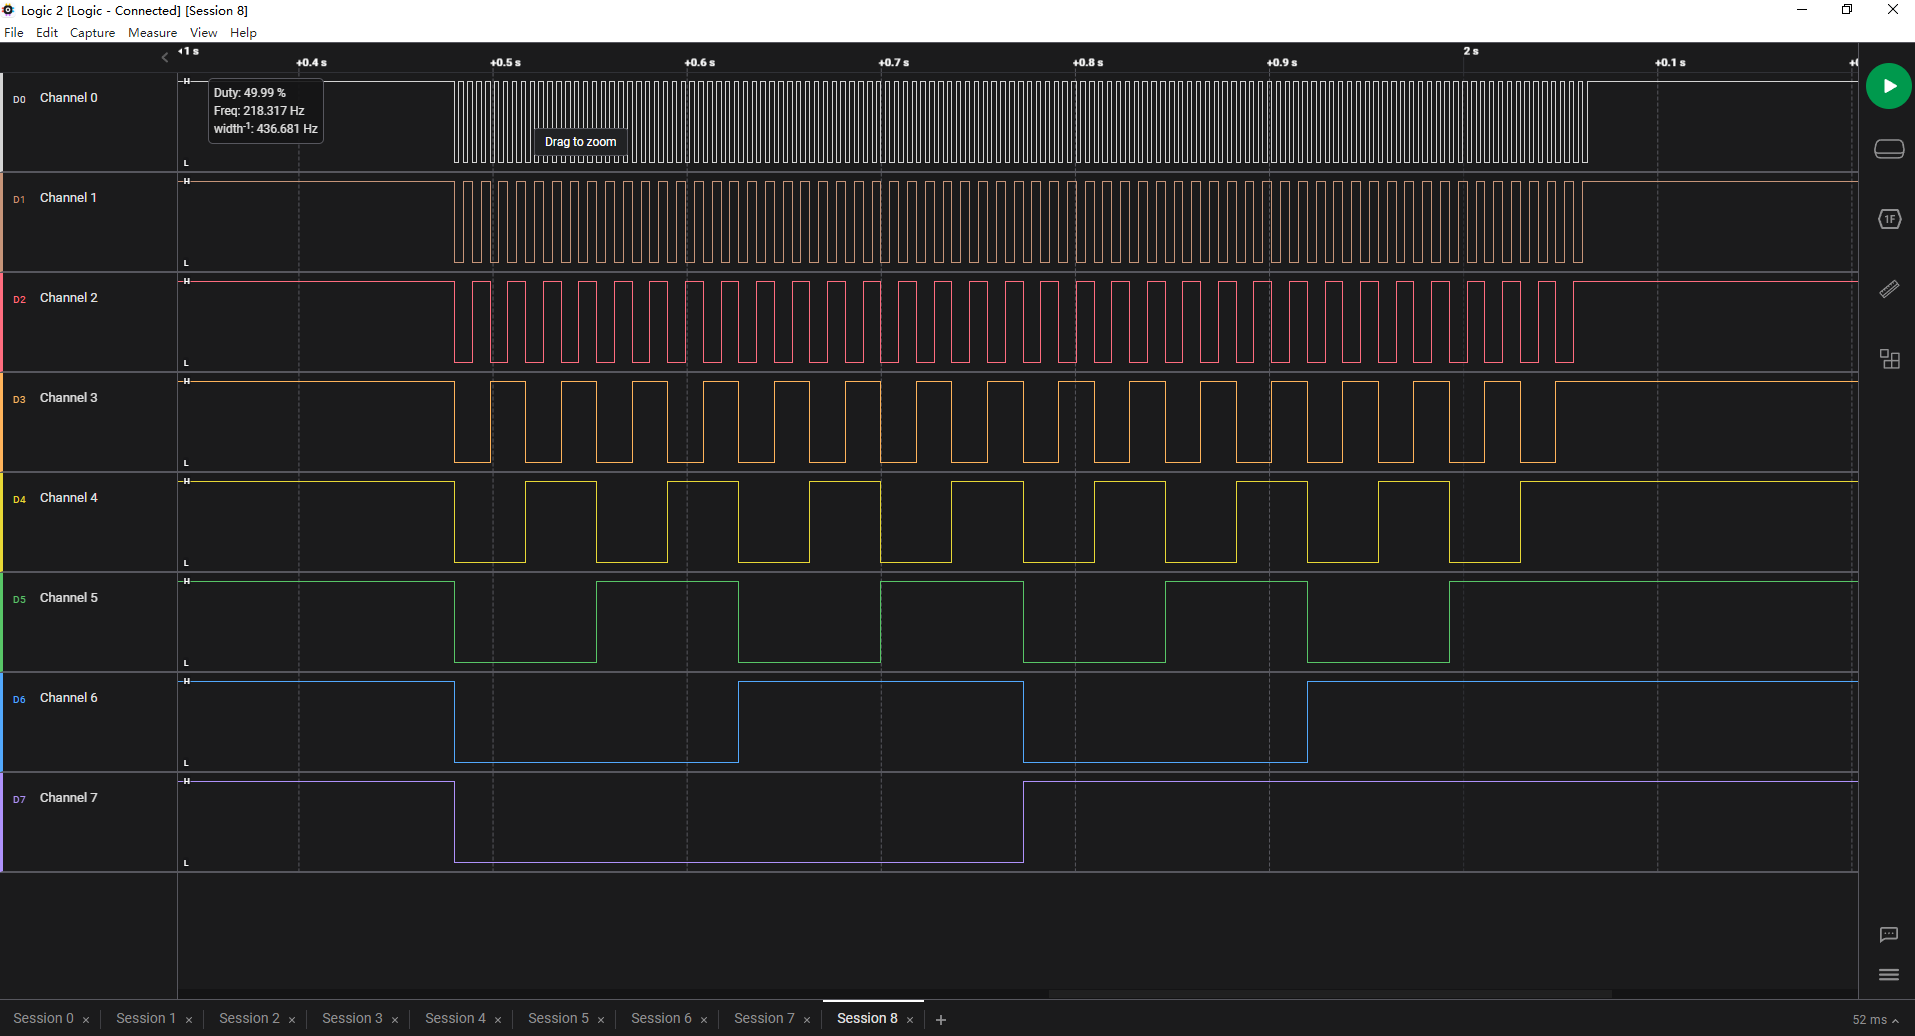Switch to Session 2 tab
The height and width of the screenshot is (1036, 1915).
[x=249, y=1018]
